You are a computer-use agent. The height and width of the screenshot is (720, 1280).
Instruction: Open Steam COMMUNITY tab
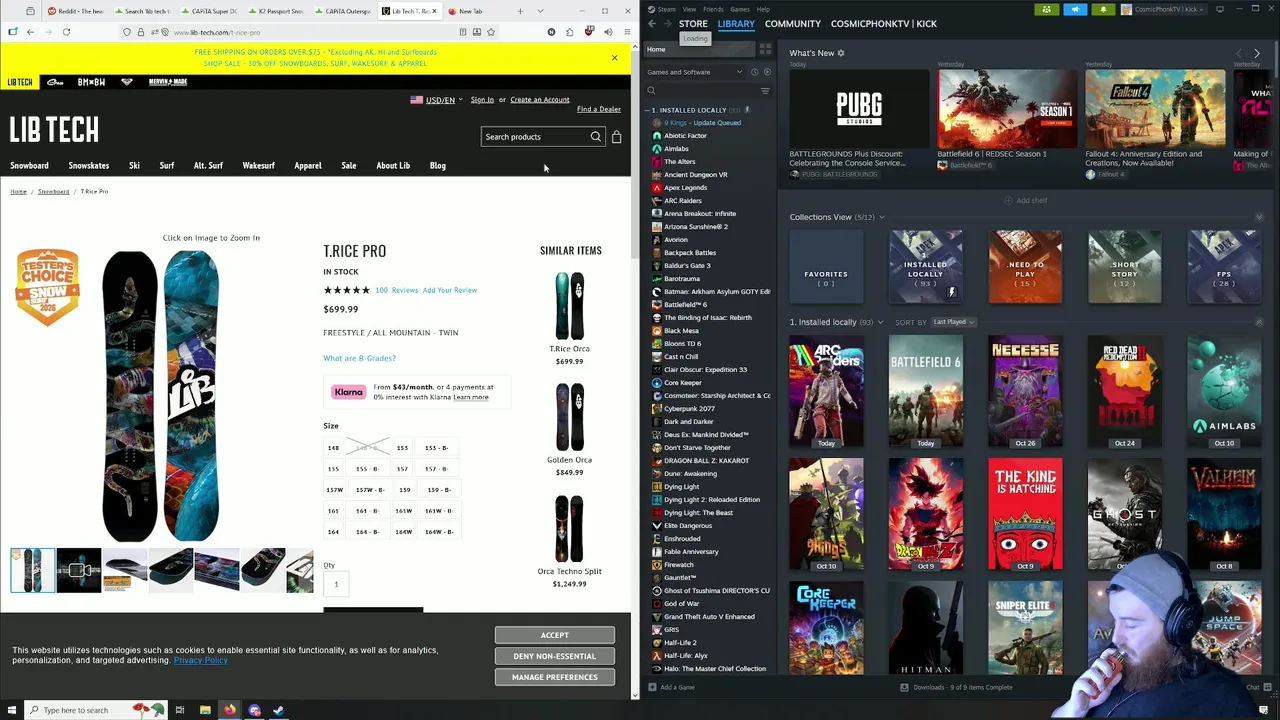click(x=792, y=23)
